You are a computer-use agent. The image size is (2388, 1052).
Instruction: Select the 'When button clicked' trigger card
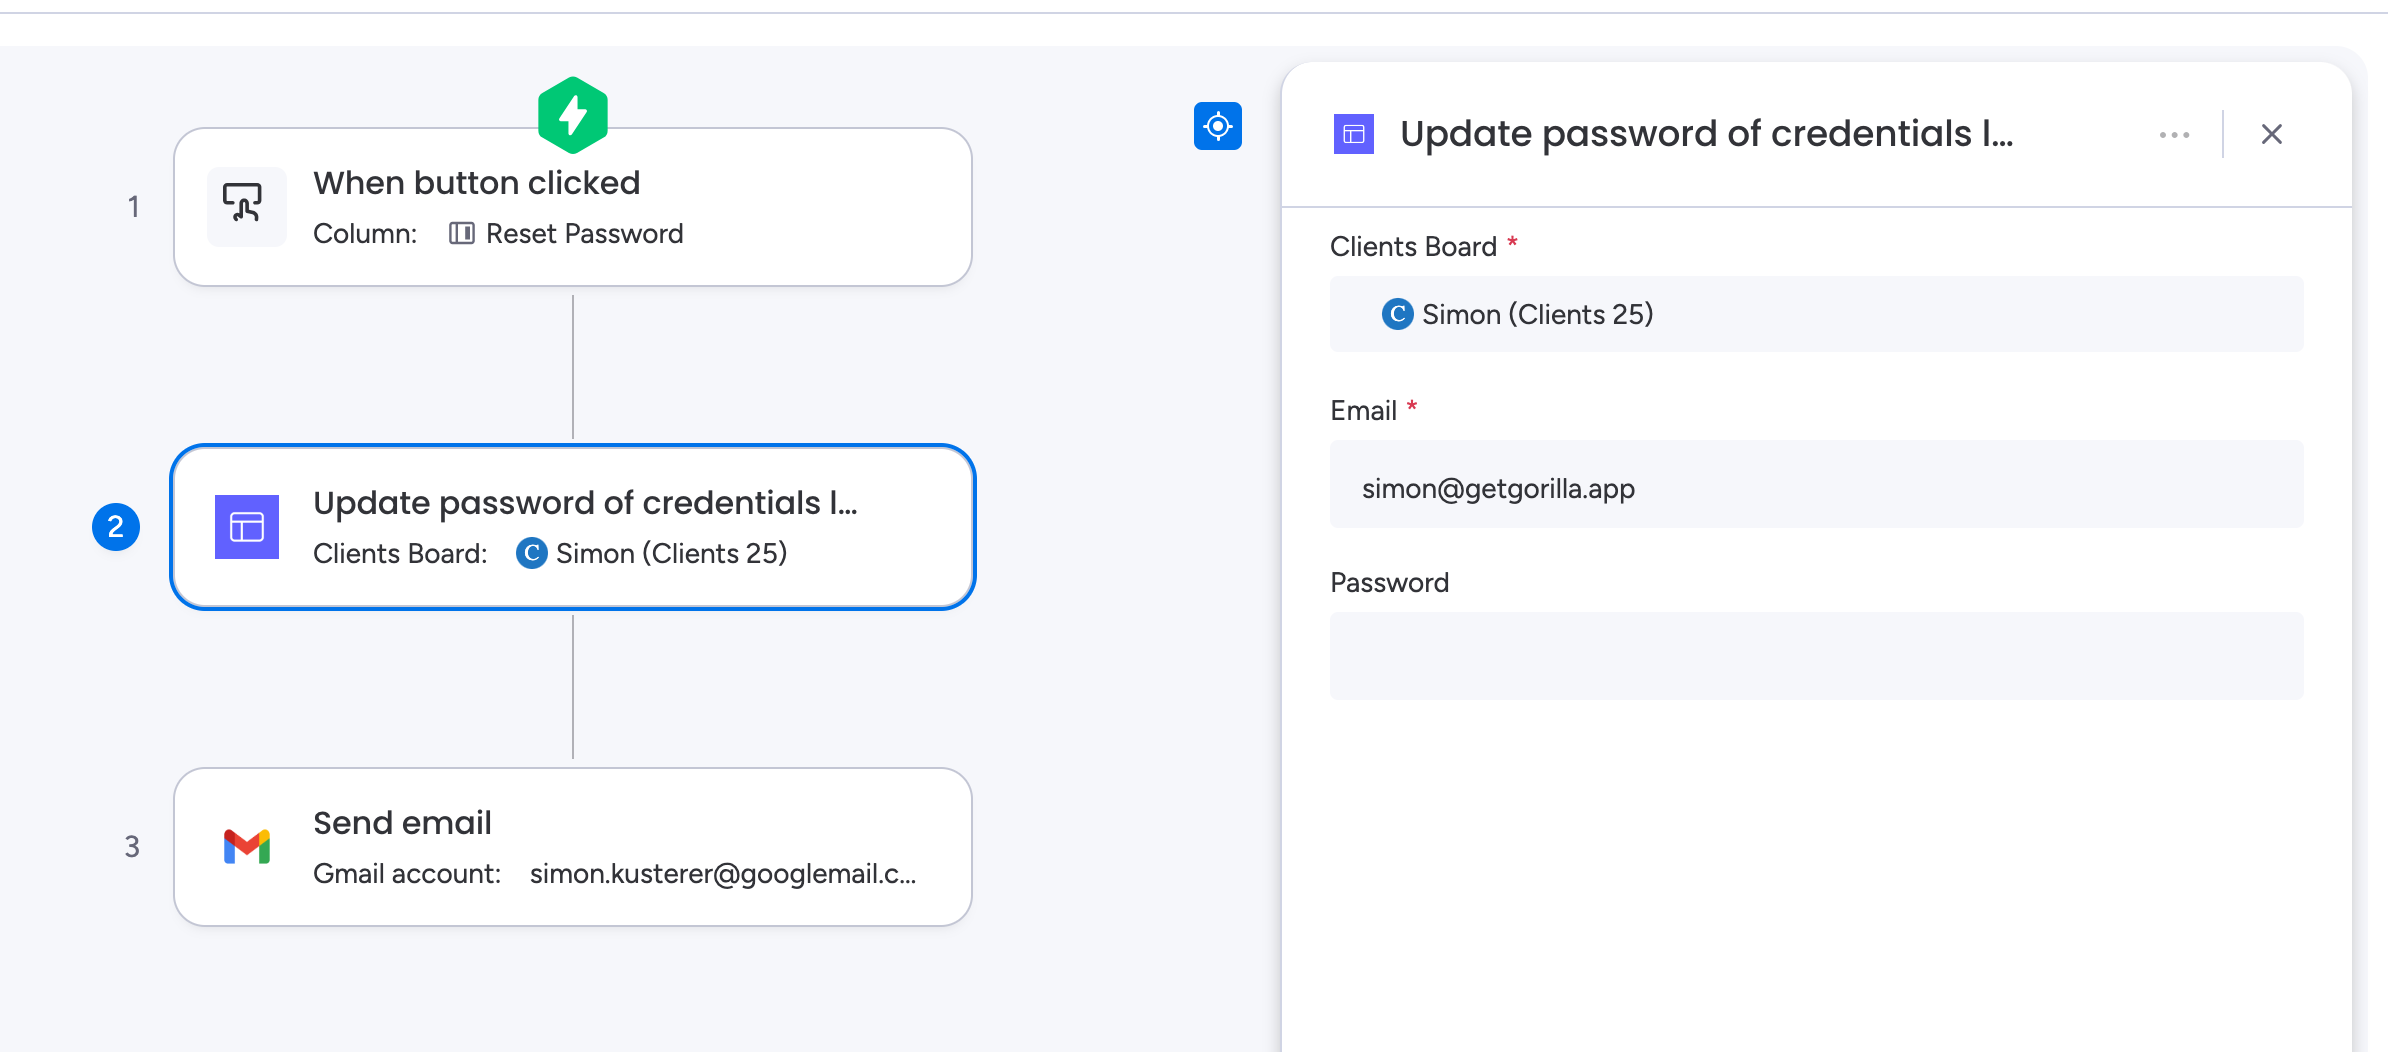tap(572, 205)
